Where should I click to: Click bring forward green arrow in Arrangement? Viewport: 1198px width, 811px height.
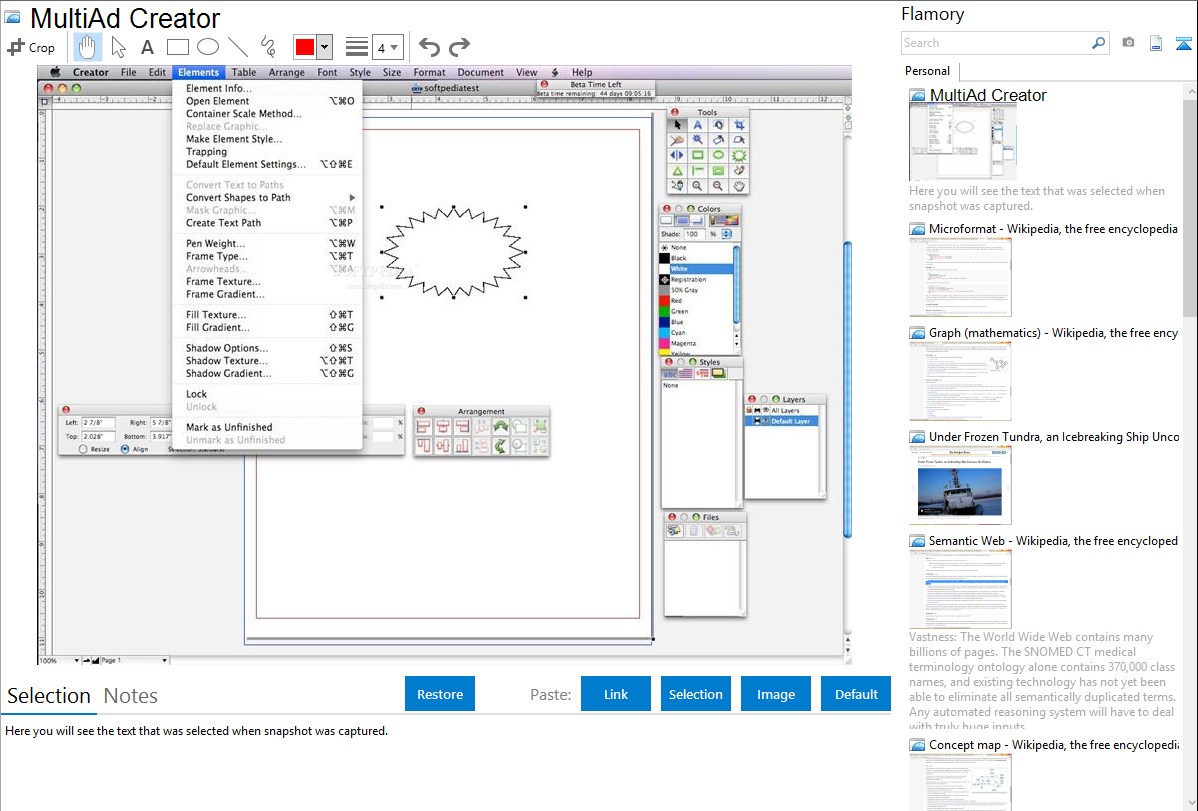pos(500,426)
